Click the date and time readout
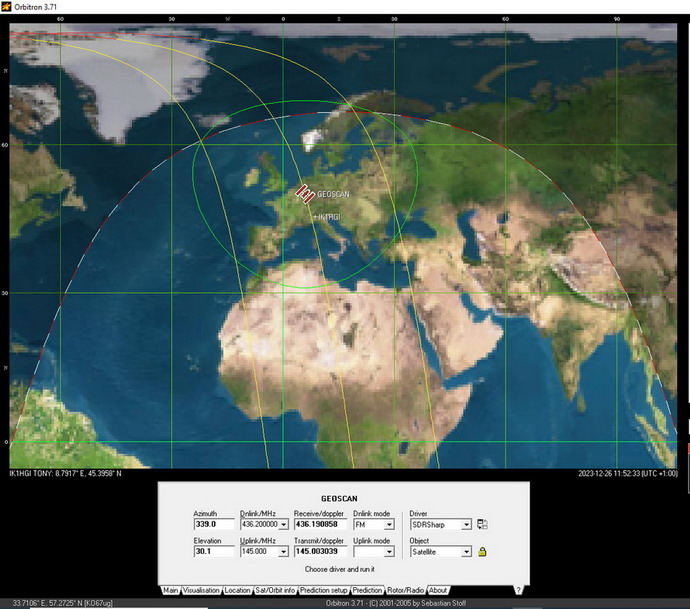 628,473
